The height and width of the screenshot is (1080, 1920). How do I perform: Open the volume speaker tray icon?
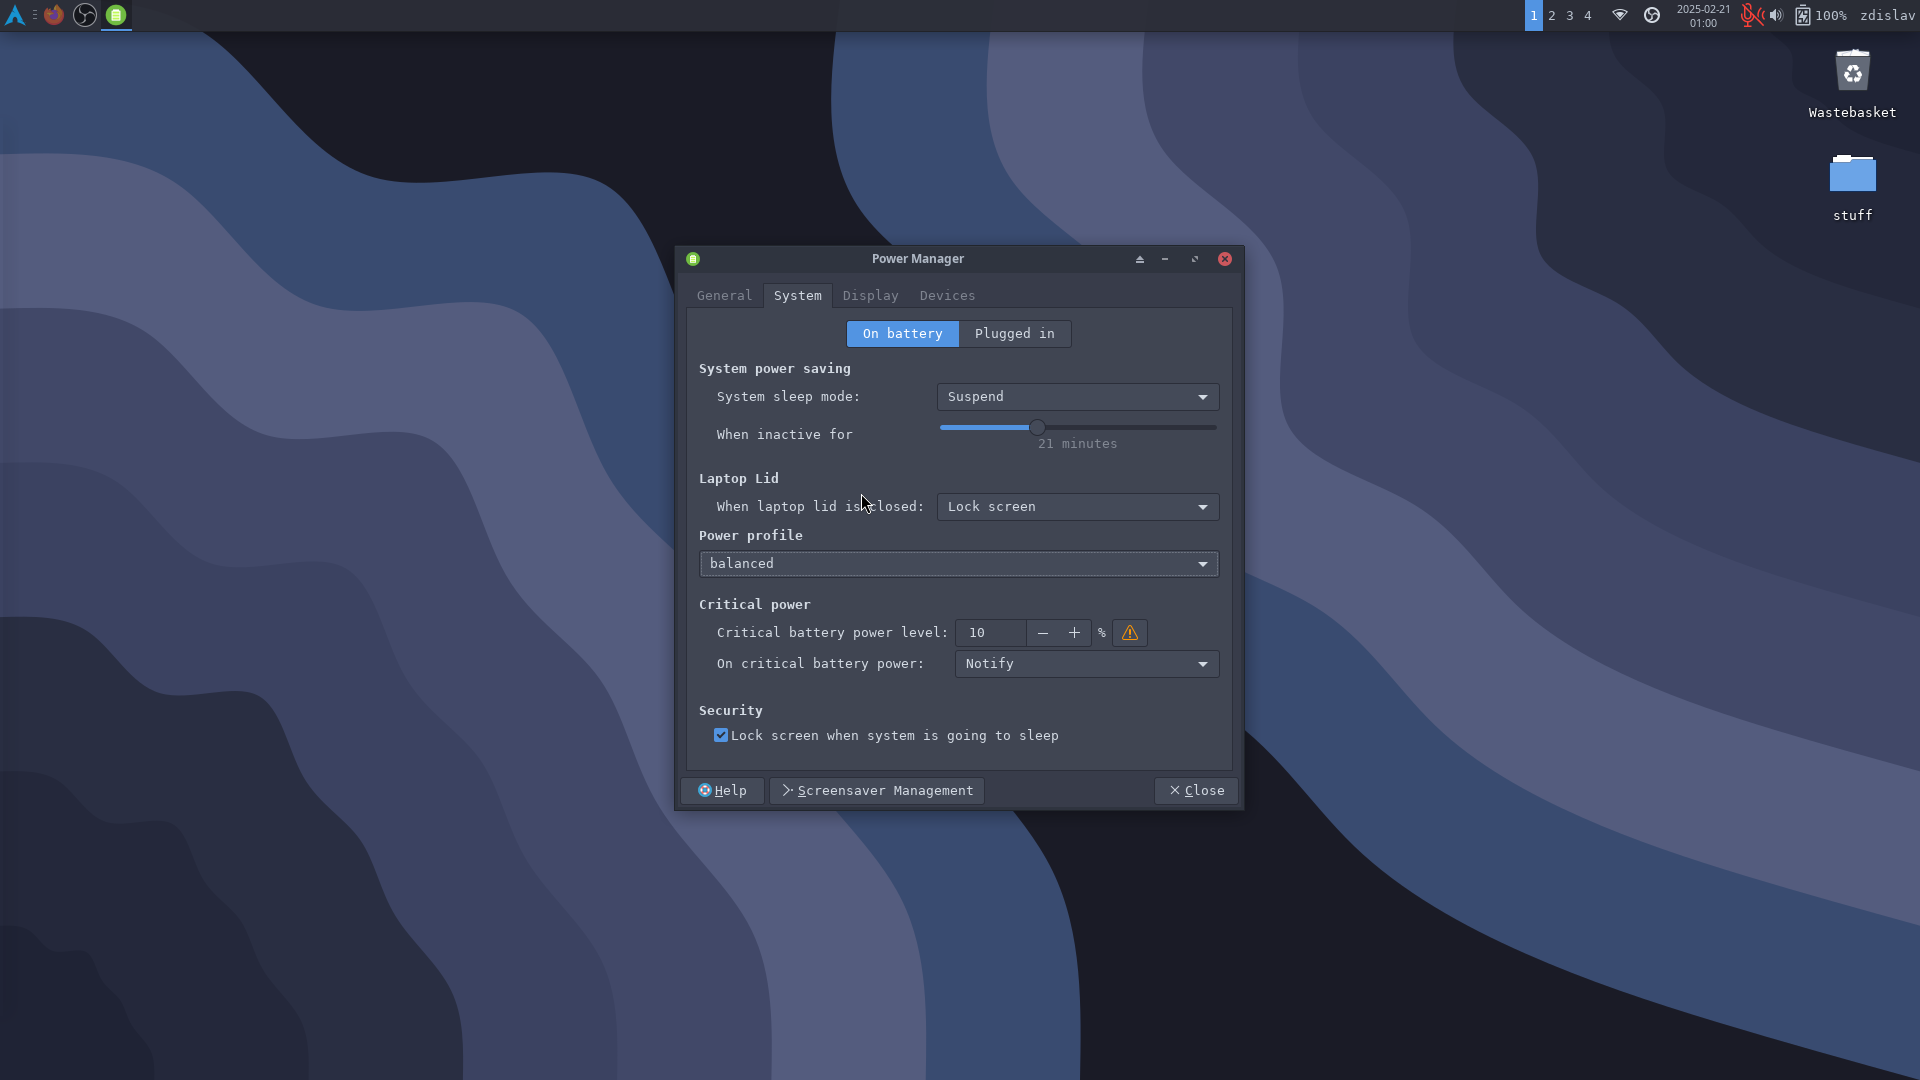[1776, 15]
